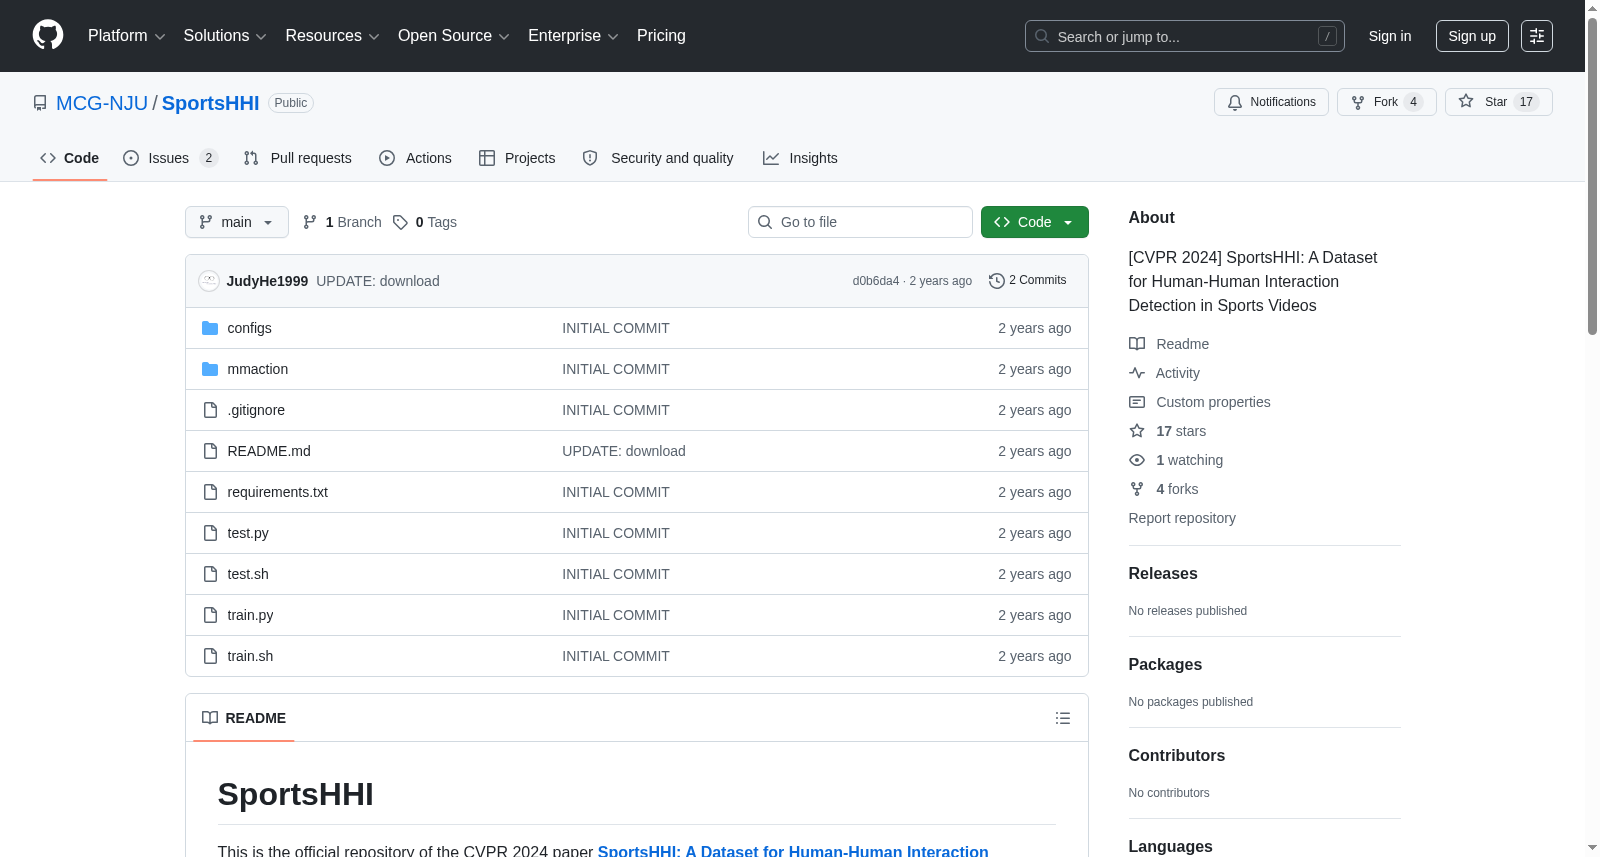
Task: Click the README.md file icon
Action: tap(210, 451)
